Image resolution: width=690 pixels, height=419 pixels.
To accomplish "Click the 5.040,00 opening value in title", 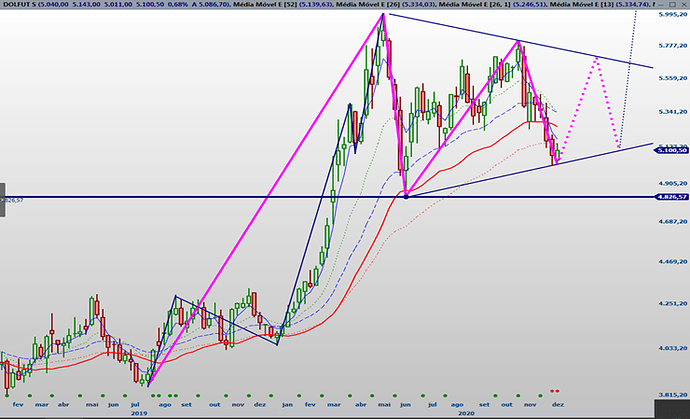I will (x=53, y=4).
